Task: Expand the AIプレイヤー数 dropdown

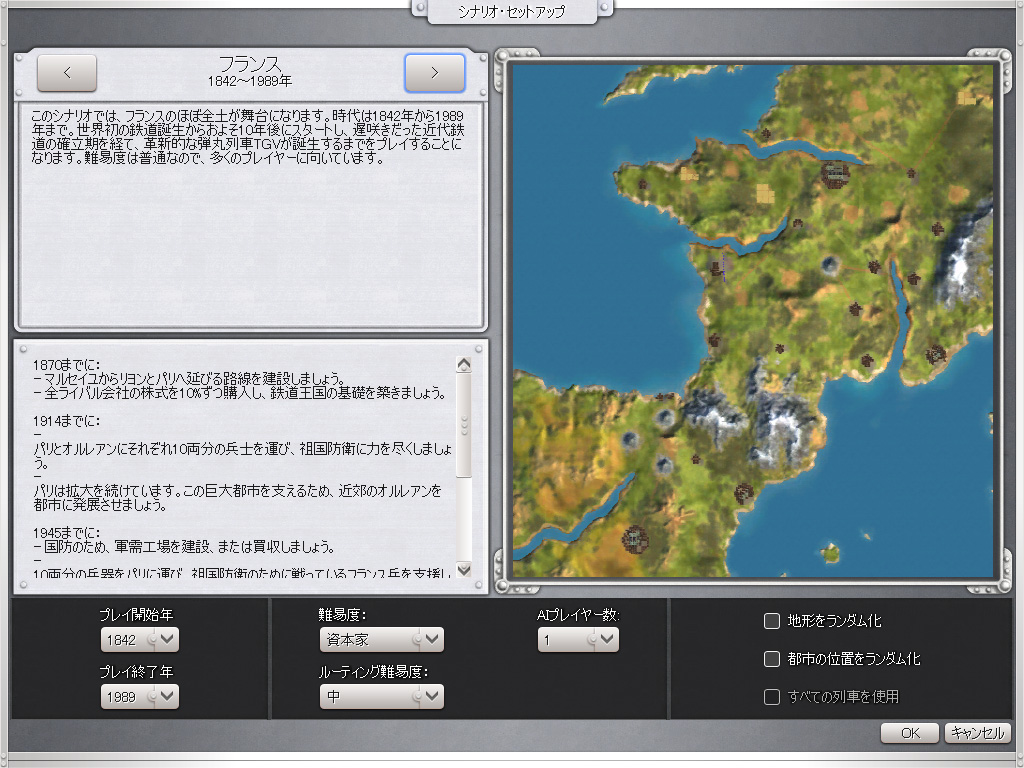Action: point(578,639)
